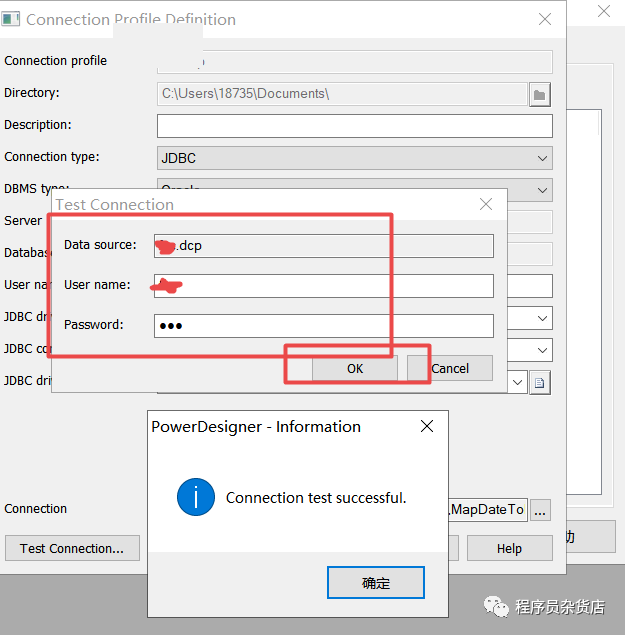Click the Test Connection... button
This screenshot has width=625, height=635.
[x=72, y=548]
